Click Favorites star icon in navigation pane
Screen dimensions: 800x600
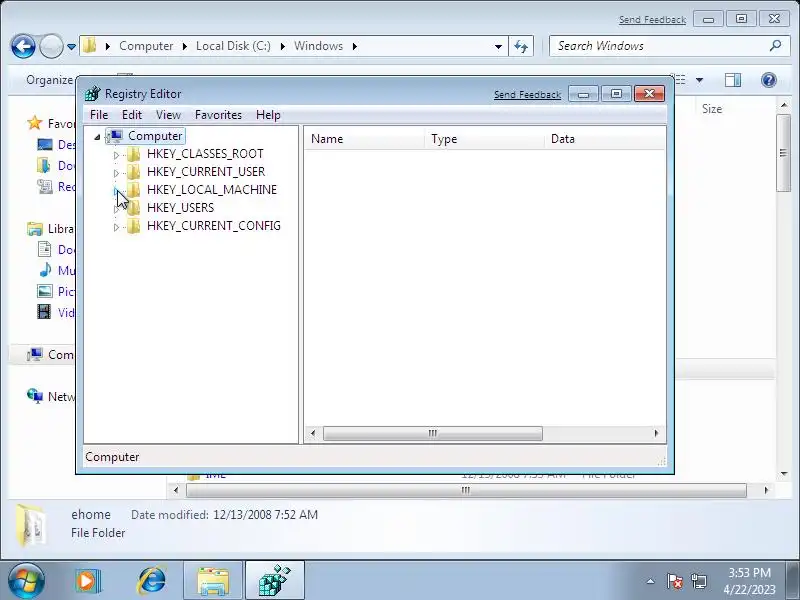[x=35, y=123]
